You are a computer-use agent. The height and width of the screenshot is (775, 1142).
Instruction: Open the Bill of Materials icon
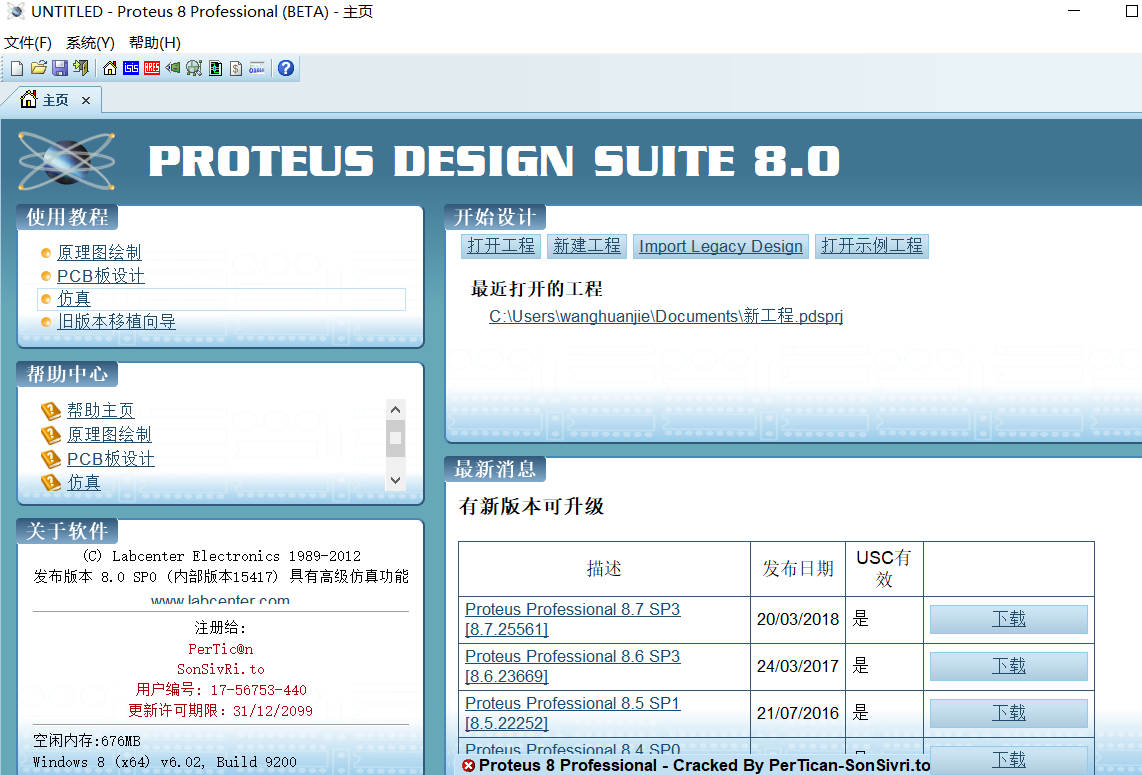coord(236,68)
